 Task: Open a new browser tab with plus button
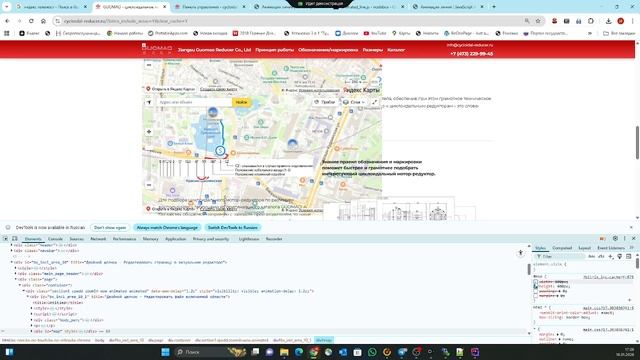click(x=494, y=7)
